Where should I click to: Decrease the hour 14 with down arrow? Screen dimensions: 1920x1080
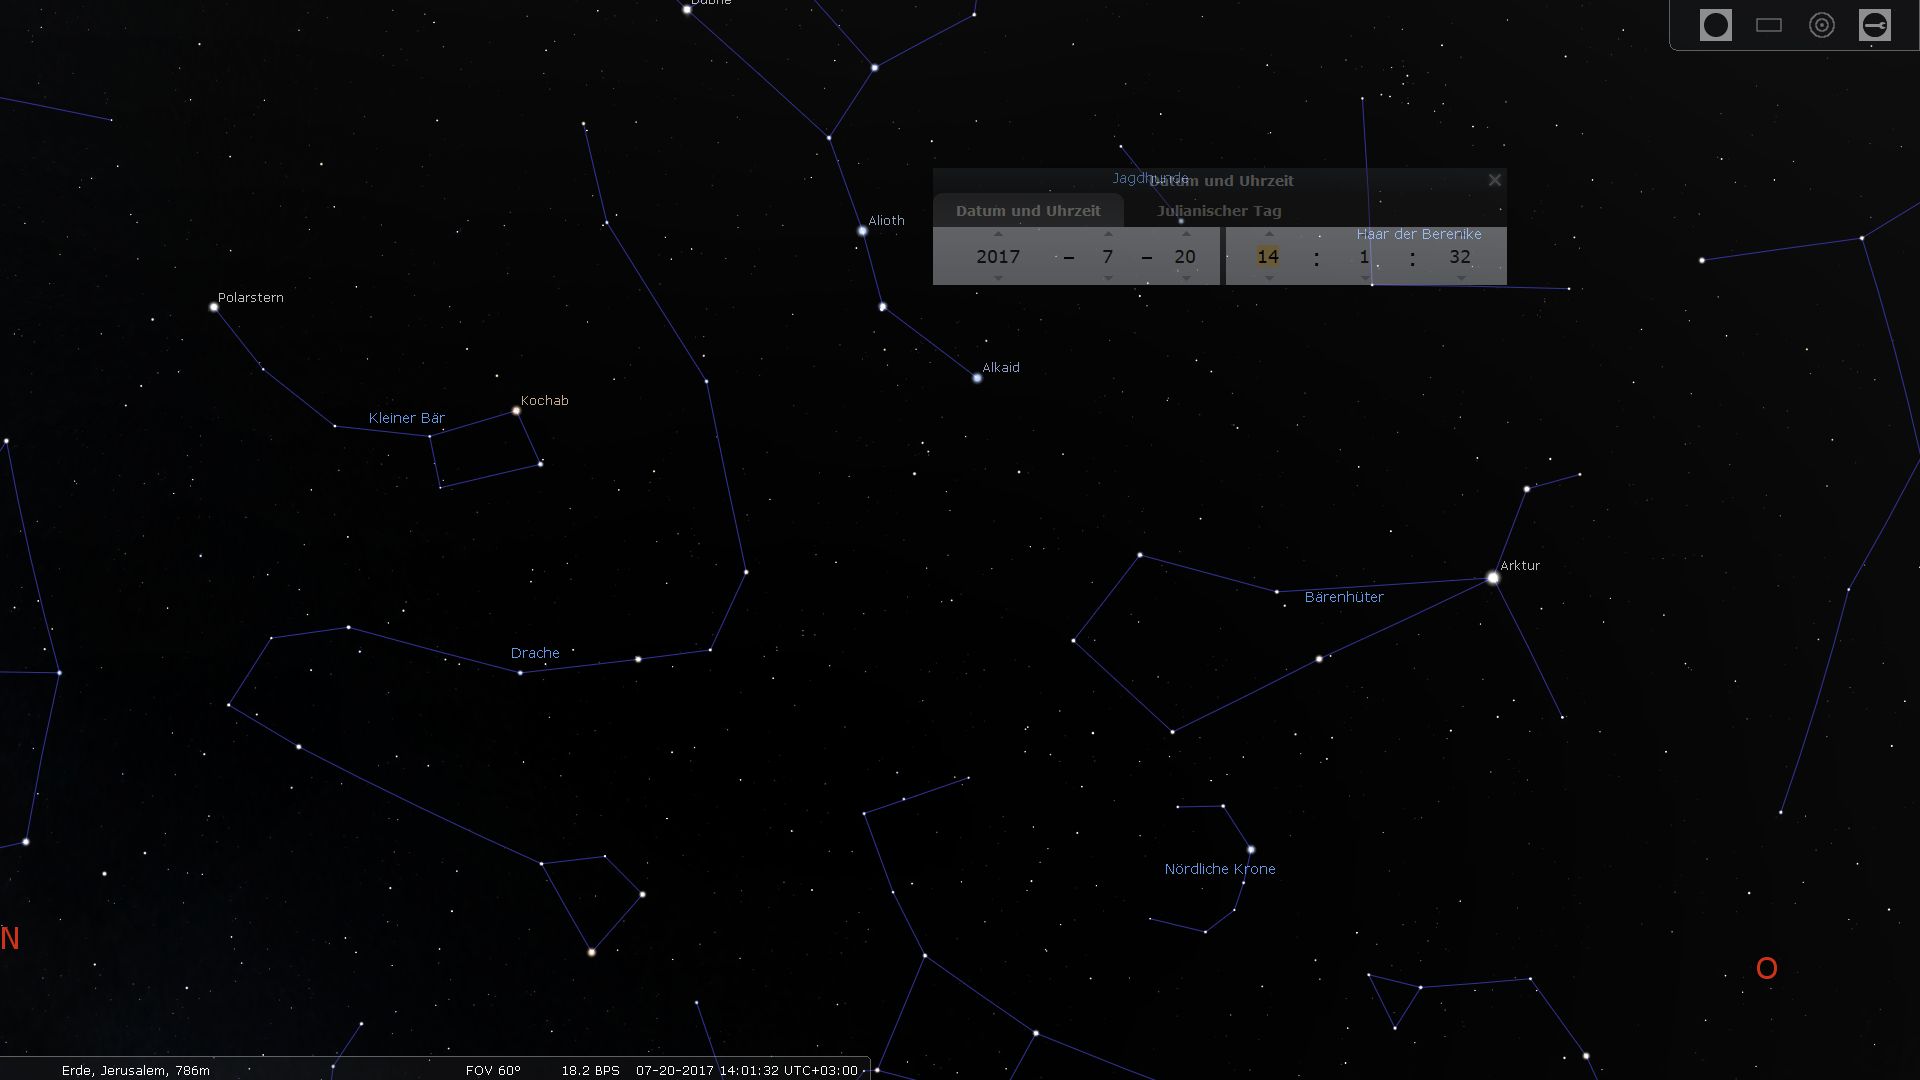tap(1269, 278)
